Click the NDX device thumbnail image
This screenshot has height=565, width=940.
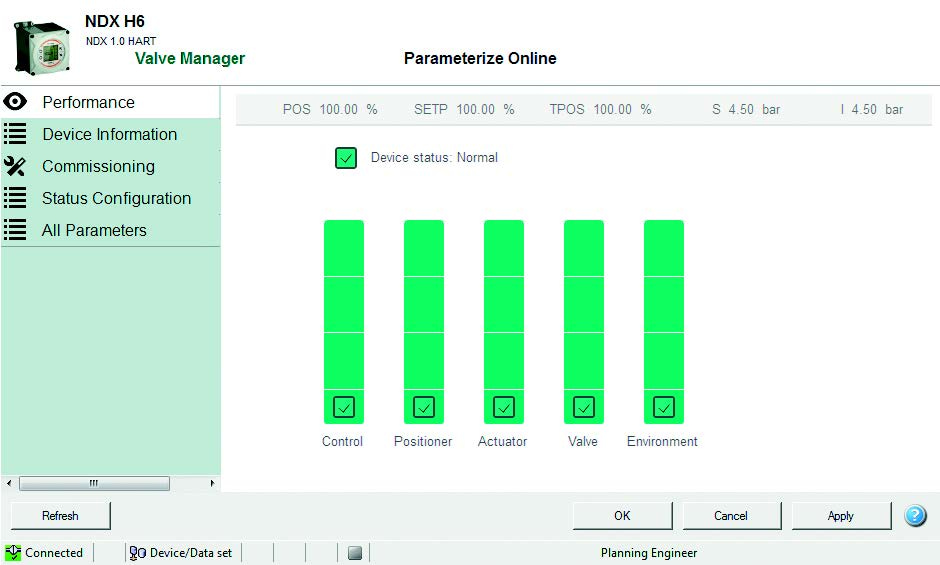click(40, 48)
